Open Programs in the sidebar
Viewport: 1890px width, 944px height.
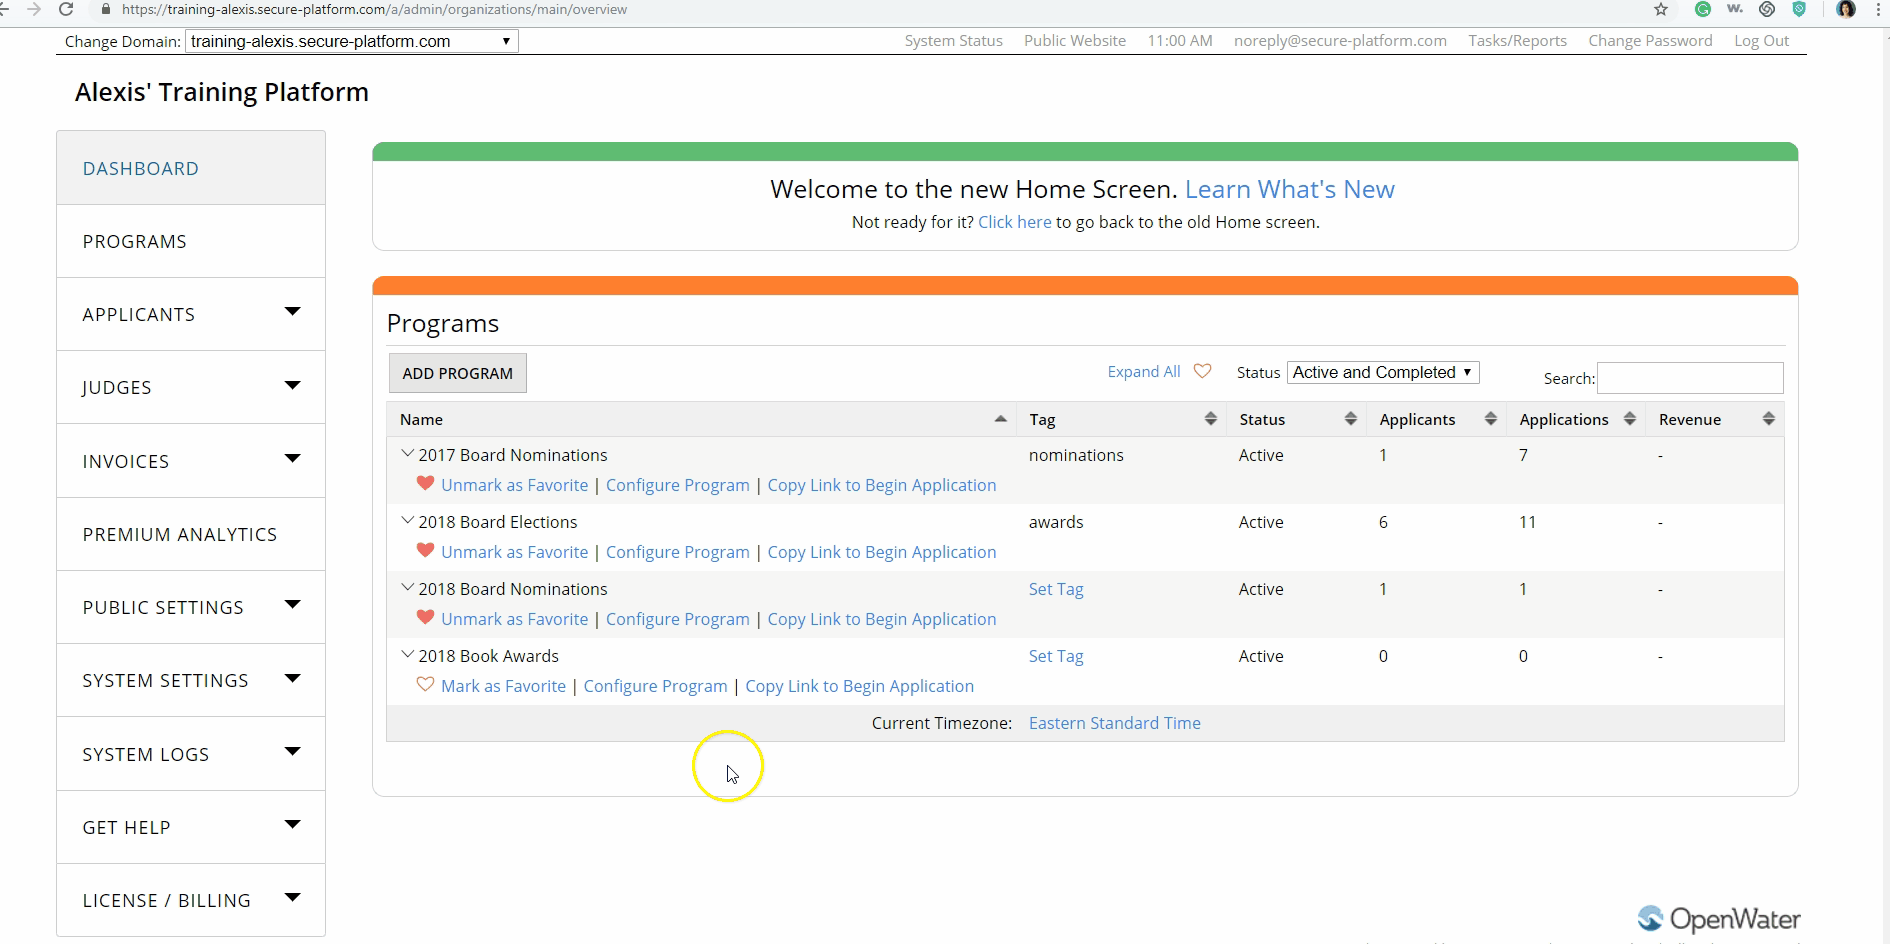point(135,242)
